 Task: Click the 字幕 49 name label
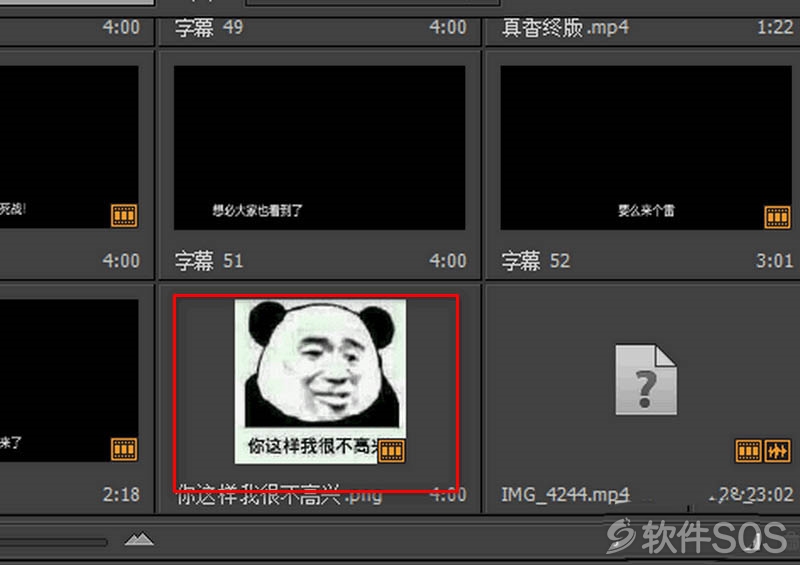[209, 27]
